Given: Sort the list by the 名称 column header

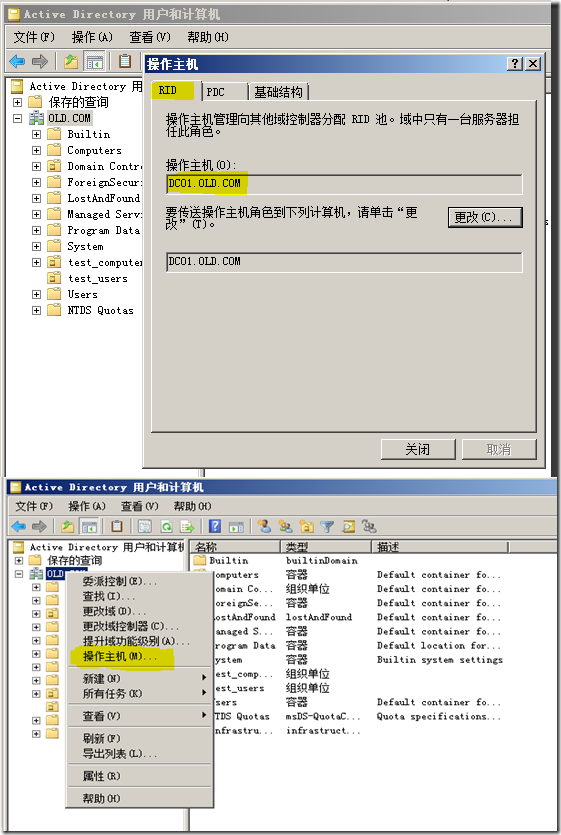Looking at the screenshot, I should 235,546.
